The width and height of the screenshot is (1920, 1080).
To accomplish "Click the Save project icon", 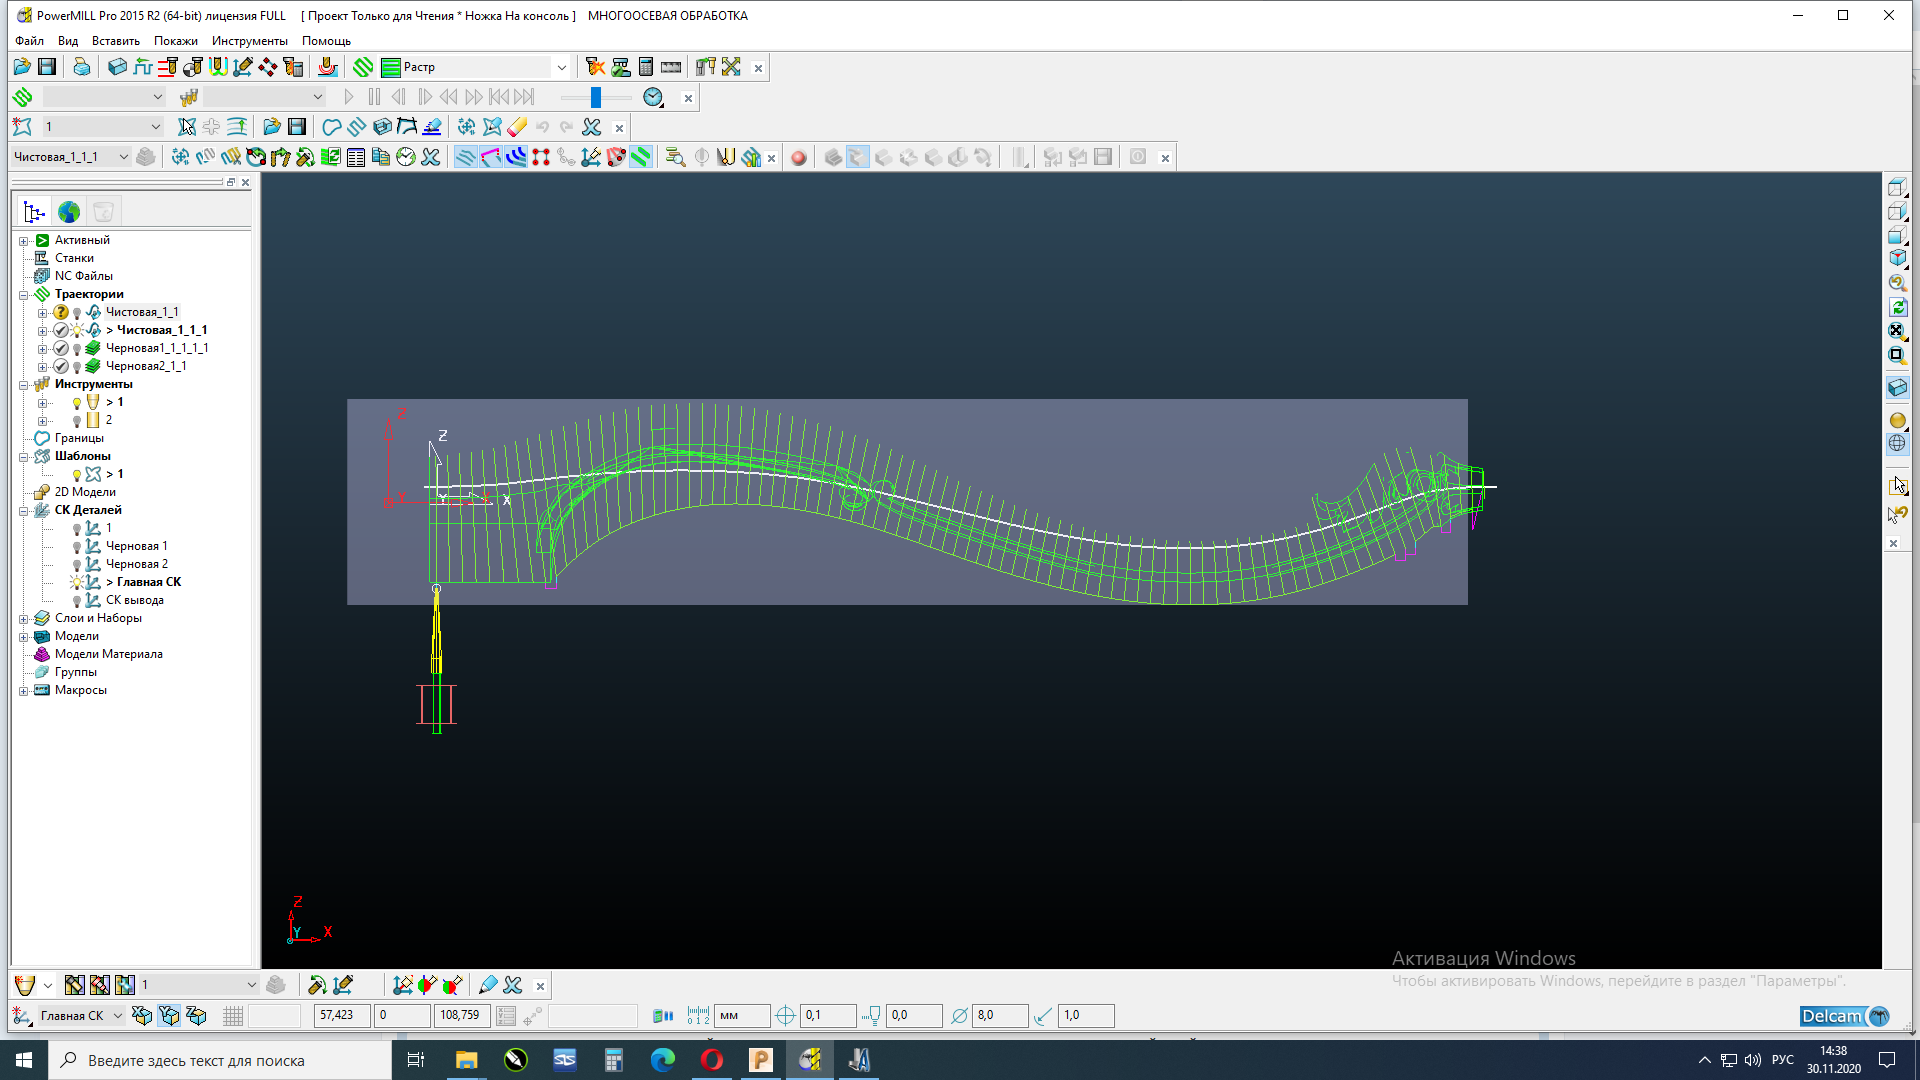I will [x=47, y=67].
